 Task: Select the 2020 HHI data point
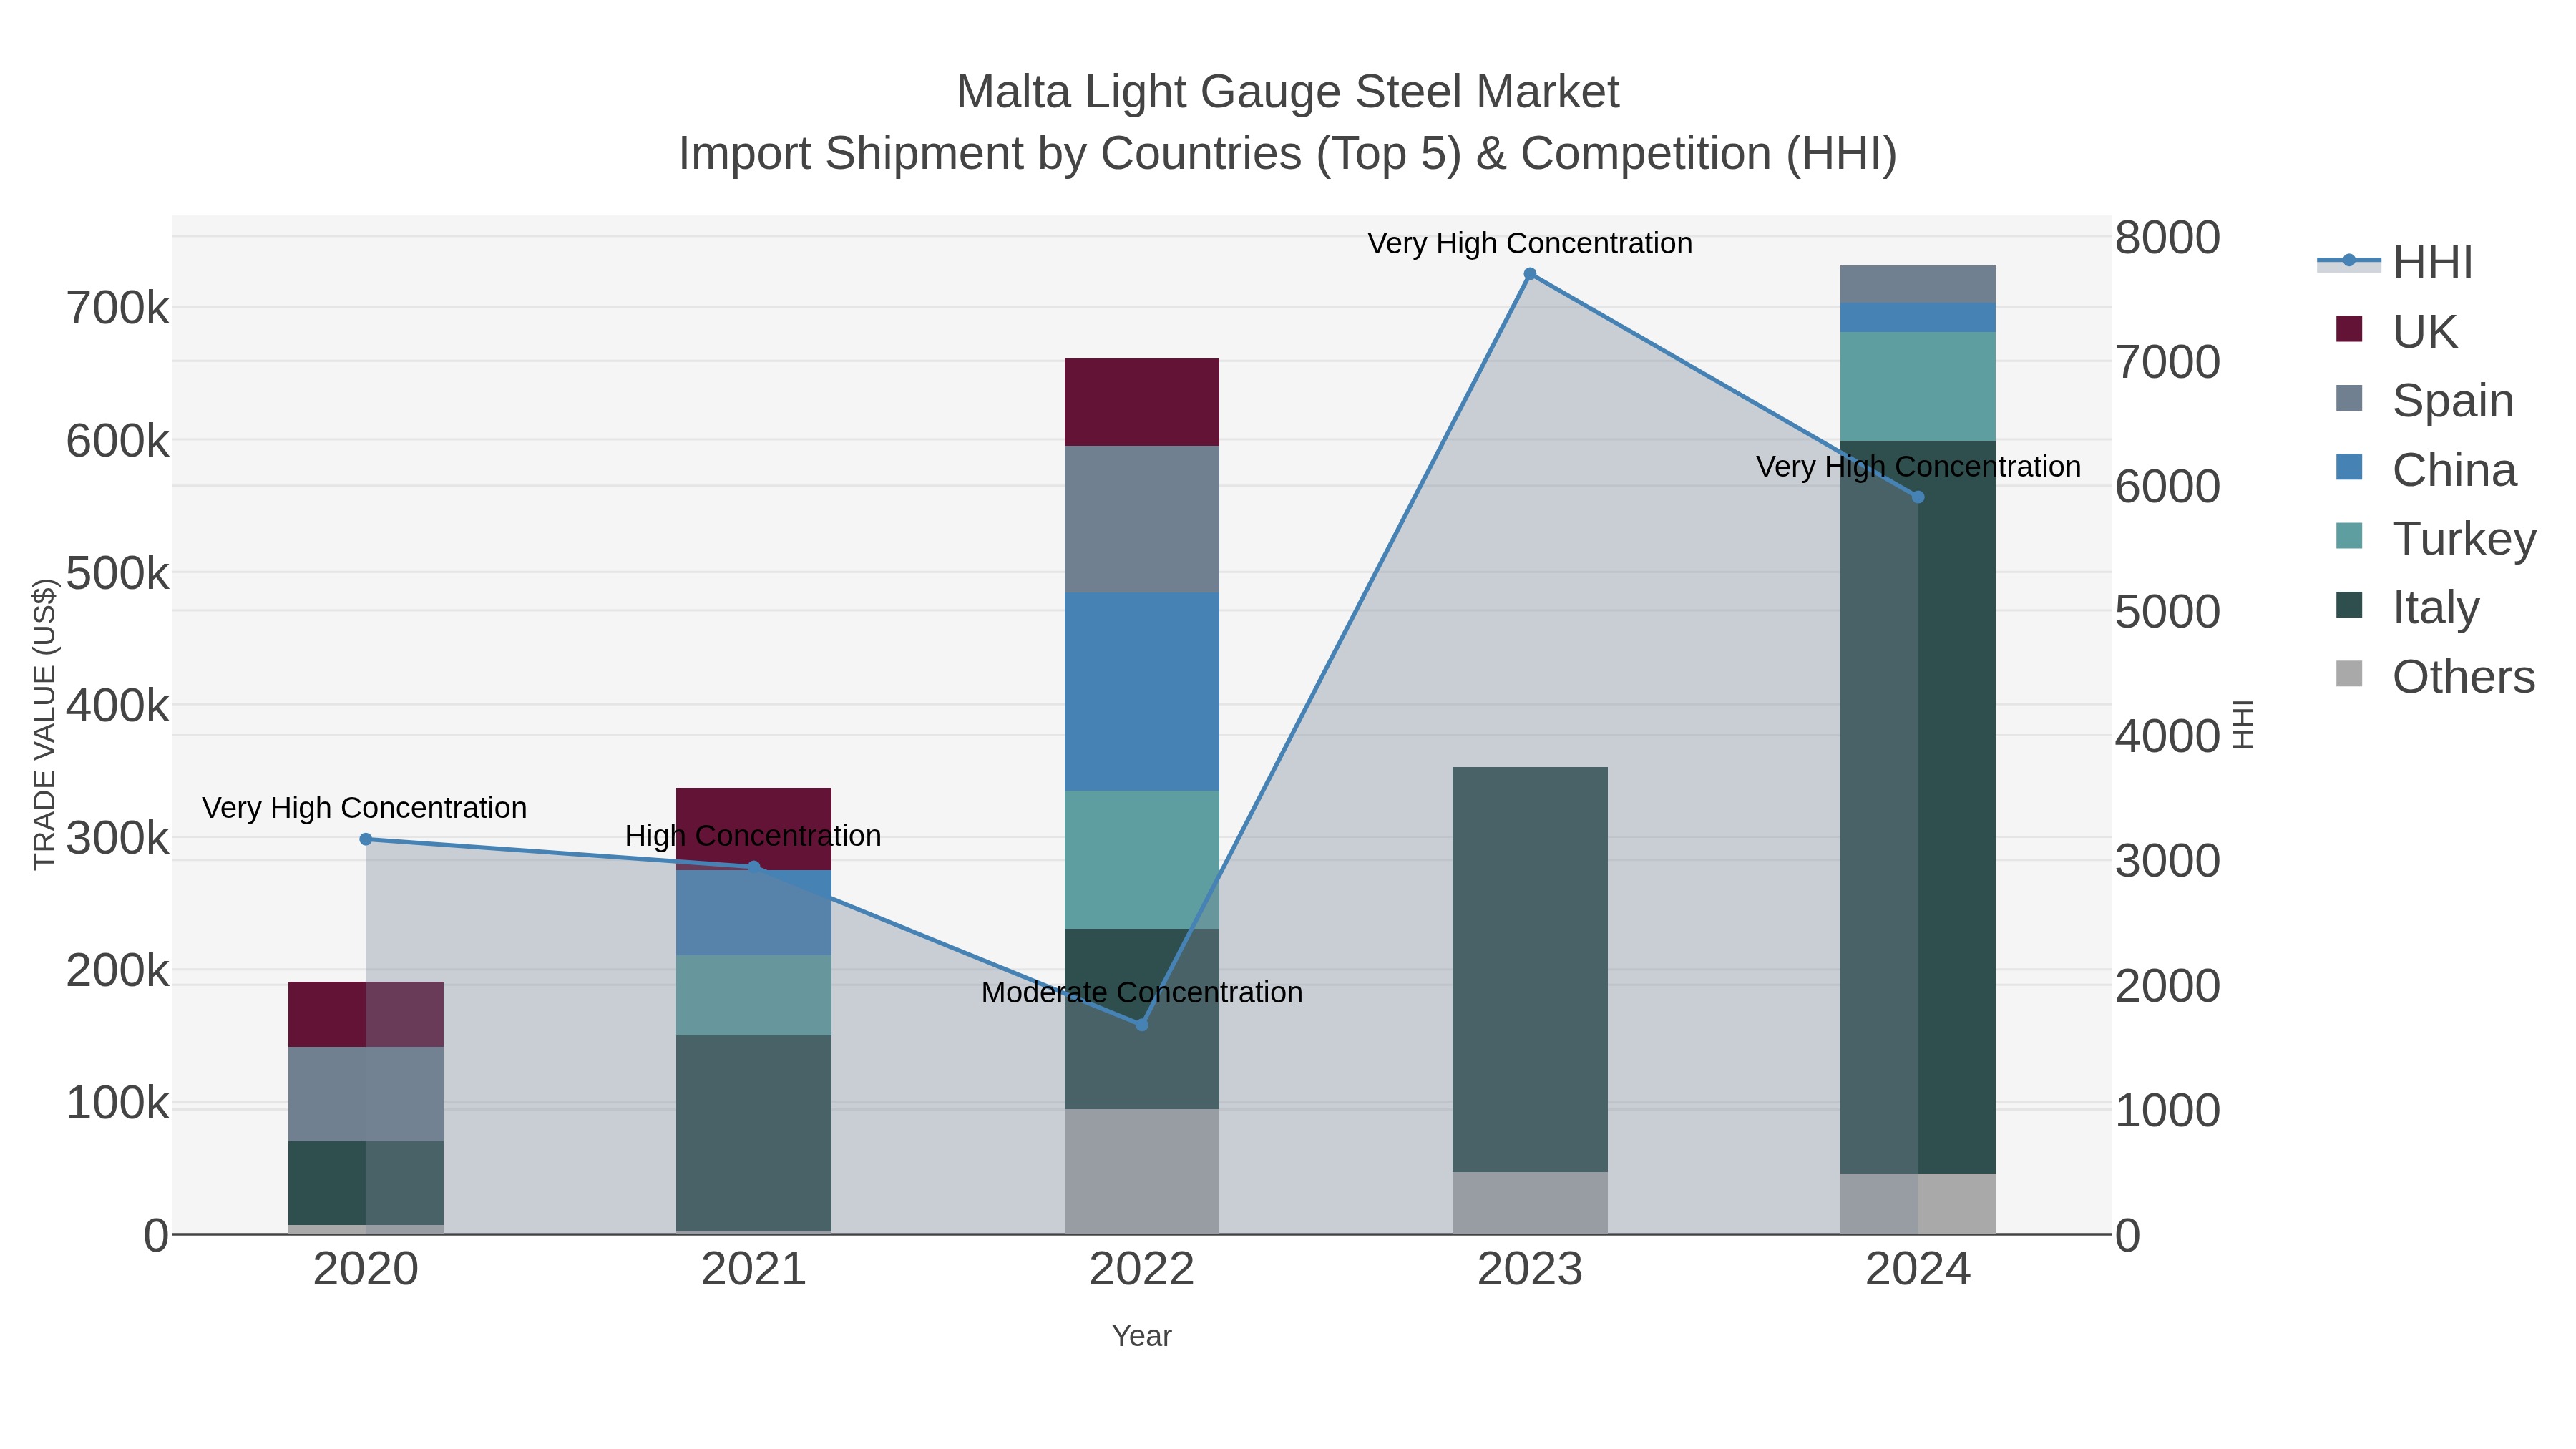point(366,840)
